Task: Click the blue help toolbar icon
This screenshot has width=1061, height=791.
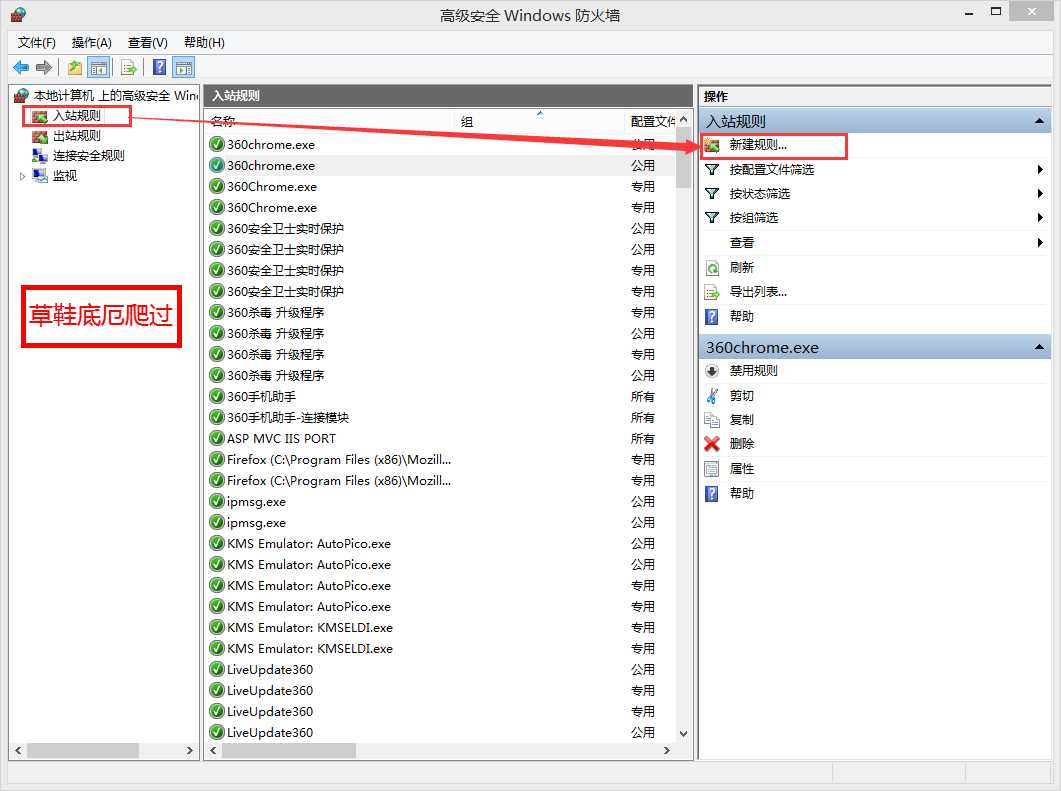Action: point(160,67)
